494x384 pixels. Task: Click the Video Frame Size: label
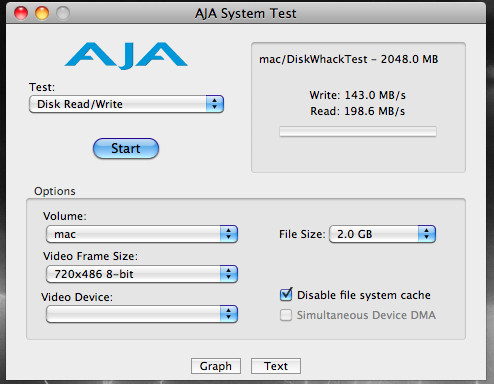coord(90,256)
